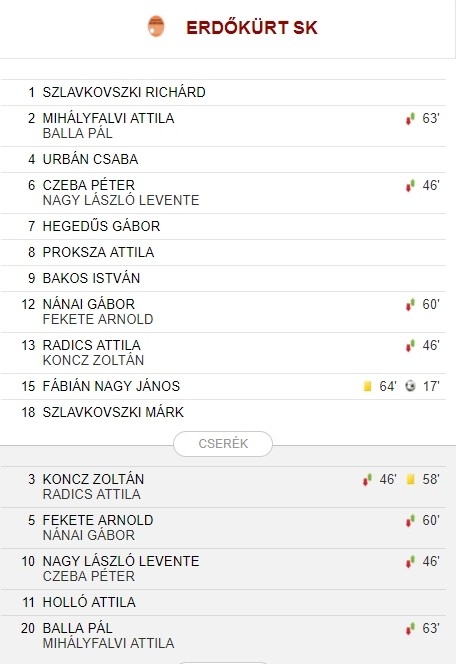Open player Bakos István
The image size is (456, 664).
point(91,278)
